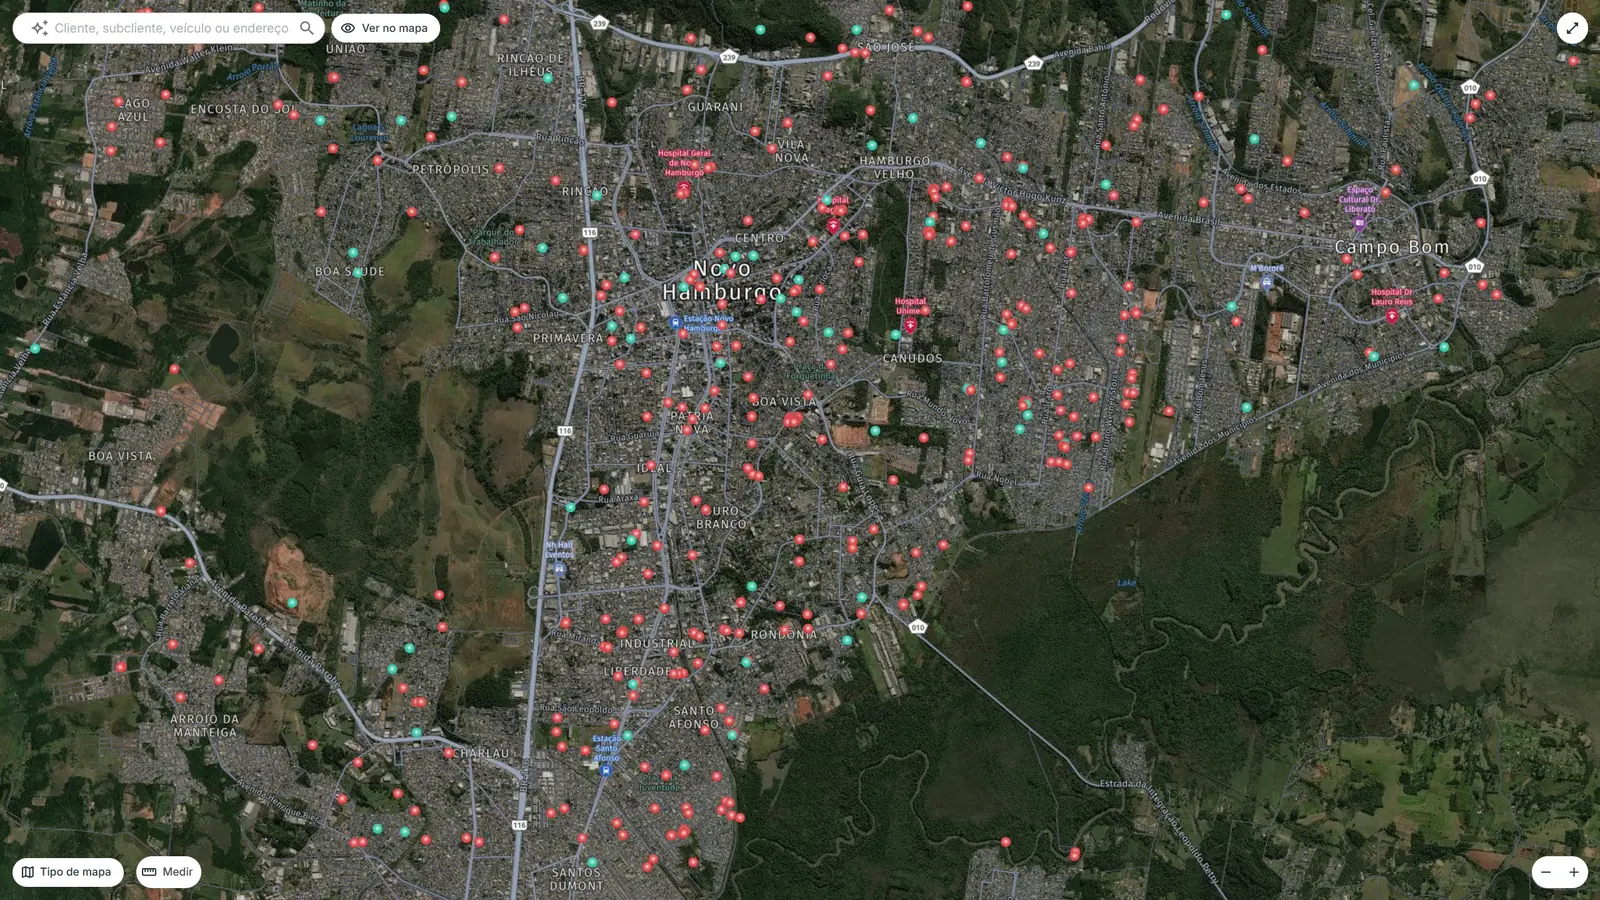Focus the Cliente, subcliente, veículo search field
1600x900 pixels.
click(x=171, y=28)
